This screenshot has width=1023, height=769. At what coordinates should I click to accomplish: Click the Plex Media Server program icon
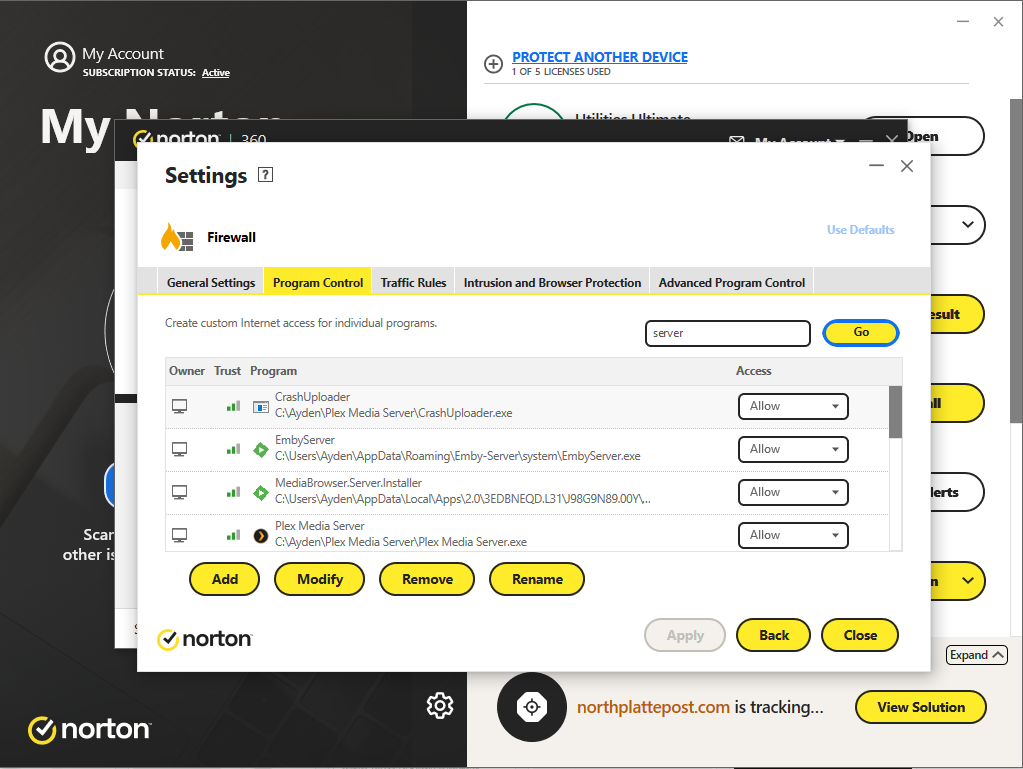click(x=261, y=535)
